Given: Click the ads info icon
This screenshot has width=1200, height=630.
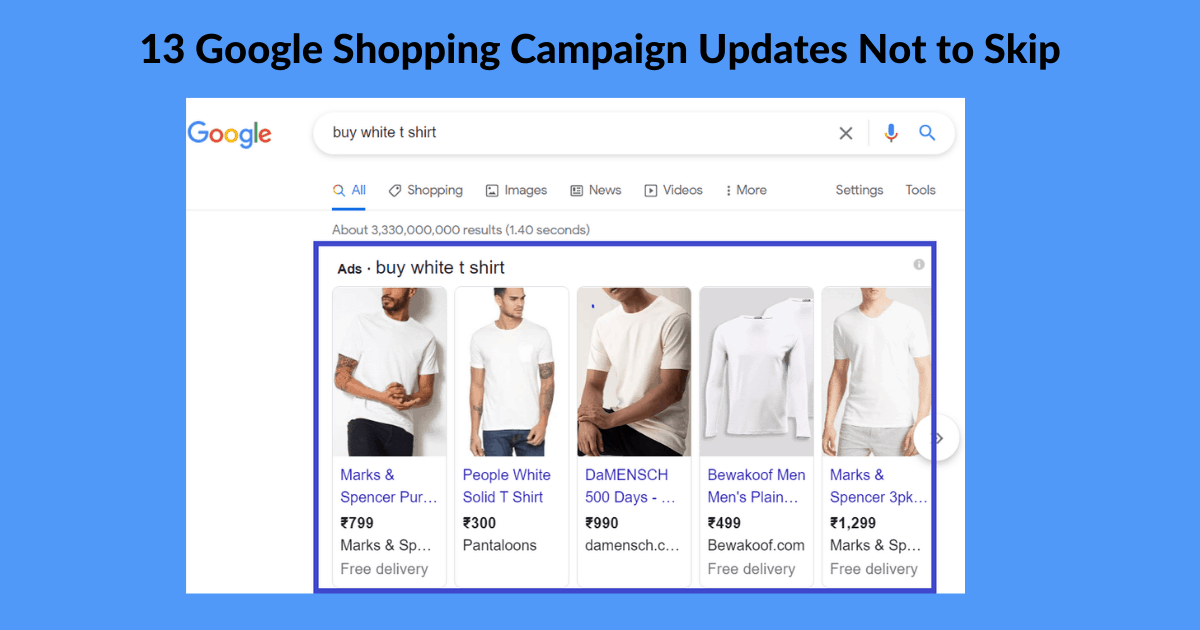Looking at the screenshot, I should click(919, 265).
